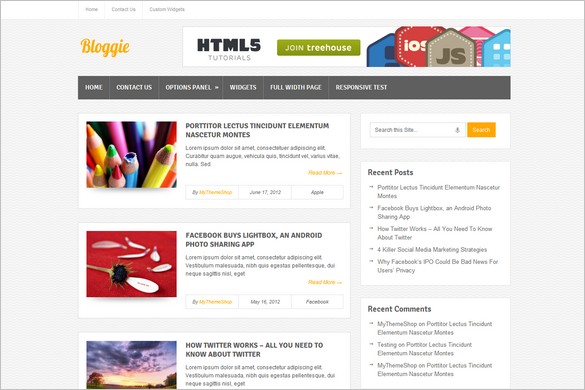The height and width of the screenshot is (390, 585).
Task: Click MyThemeShop author on June 17 post
Action: click(215, 193)
